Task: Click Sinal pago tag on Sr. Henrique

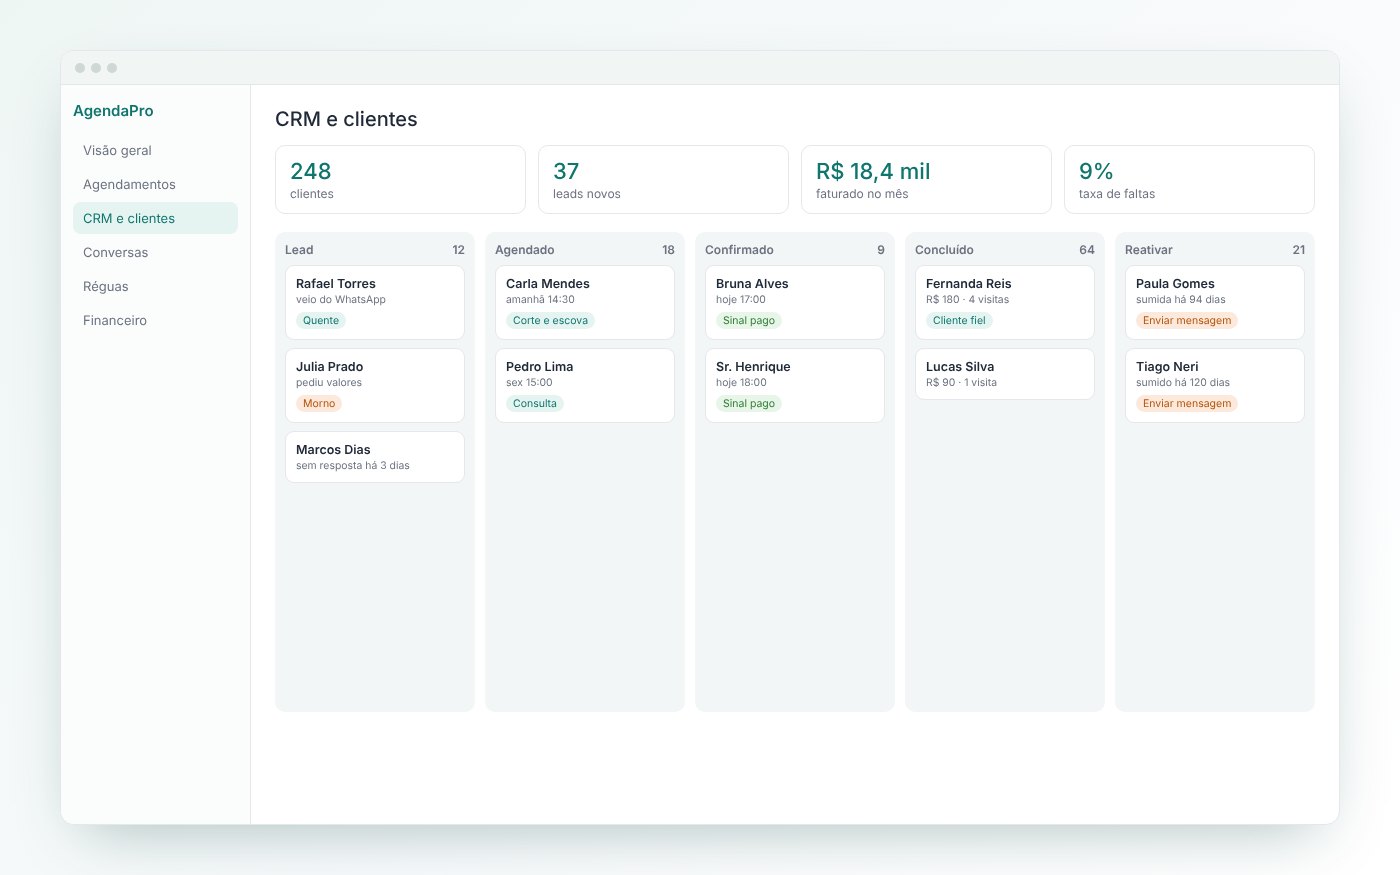Action: click(749, 404)
